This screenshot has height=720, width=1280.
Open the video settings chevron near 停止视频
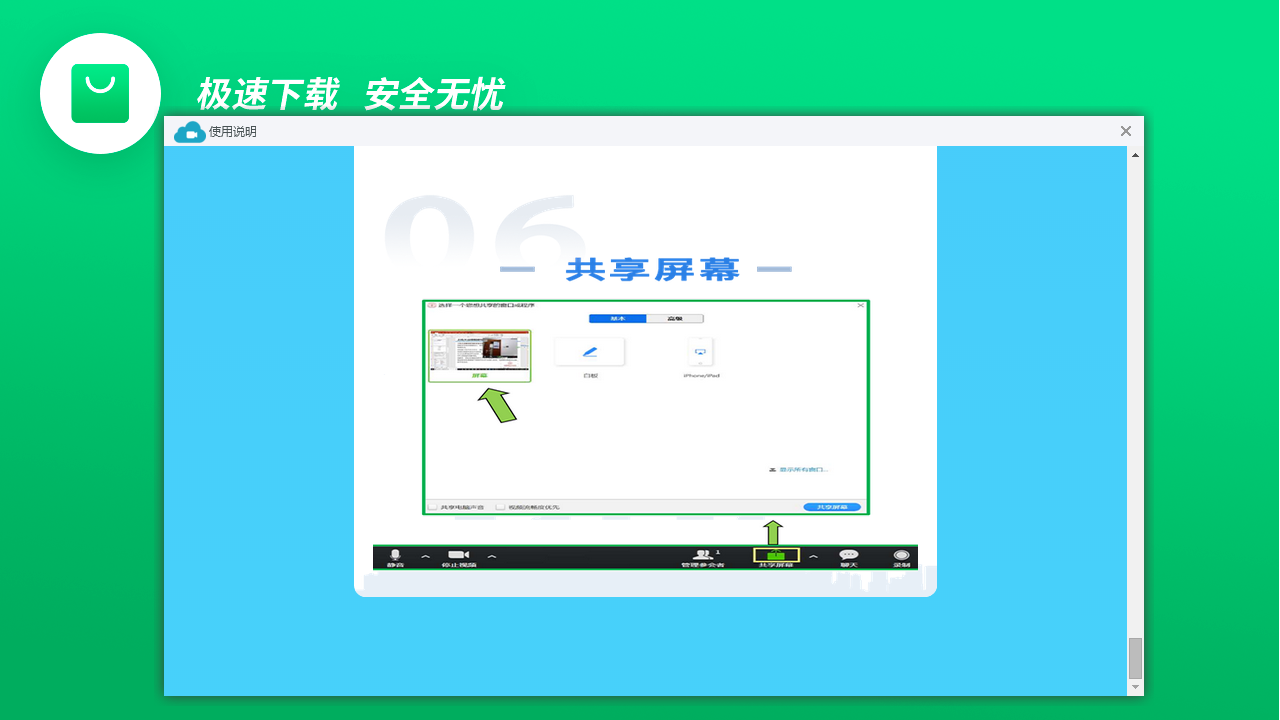coord(490,557)
